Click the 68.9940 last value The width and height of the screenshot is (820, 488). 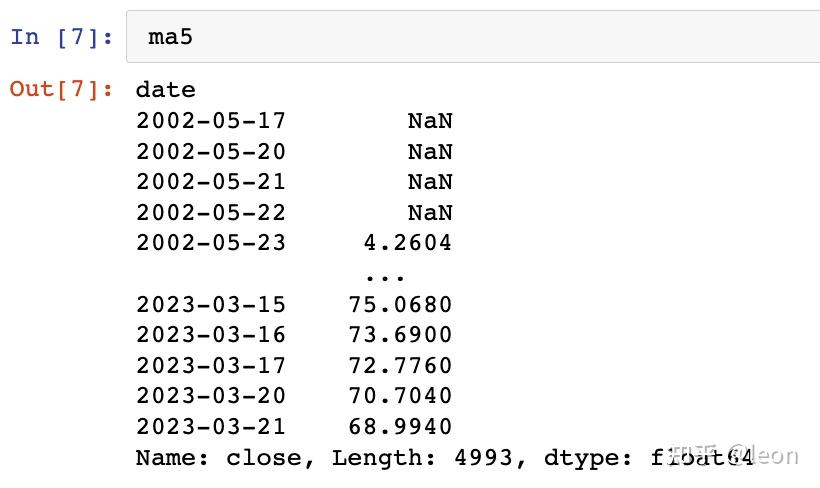(x=400, y=426)
